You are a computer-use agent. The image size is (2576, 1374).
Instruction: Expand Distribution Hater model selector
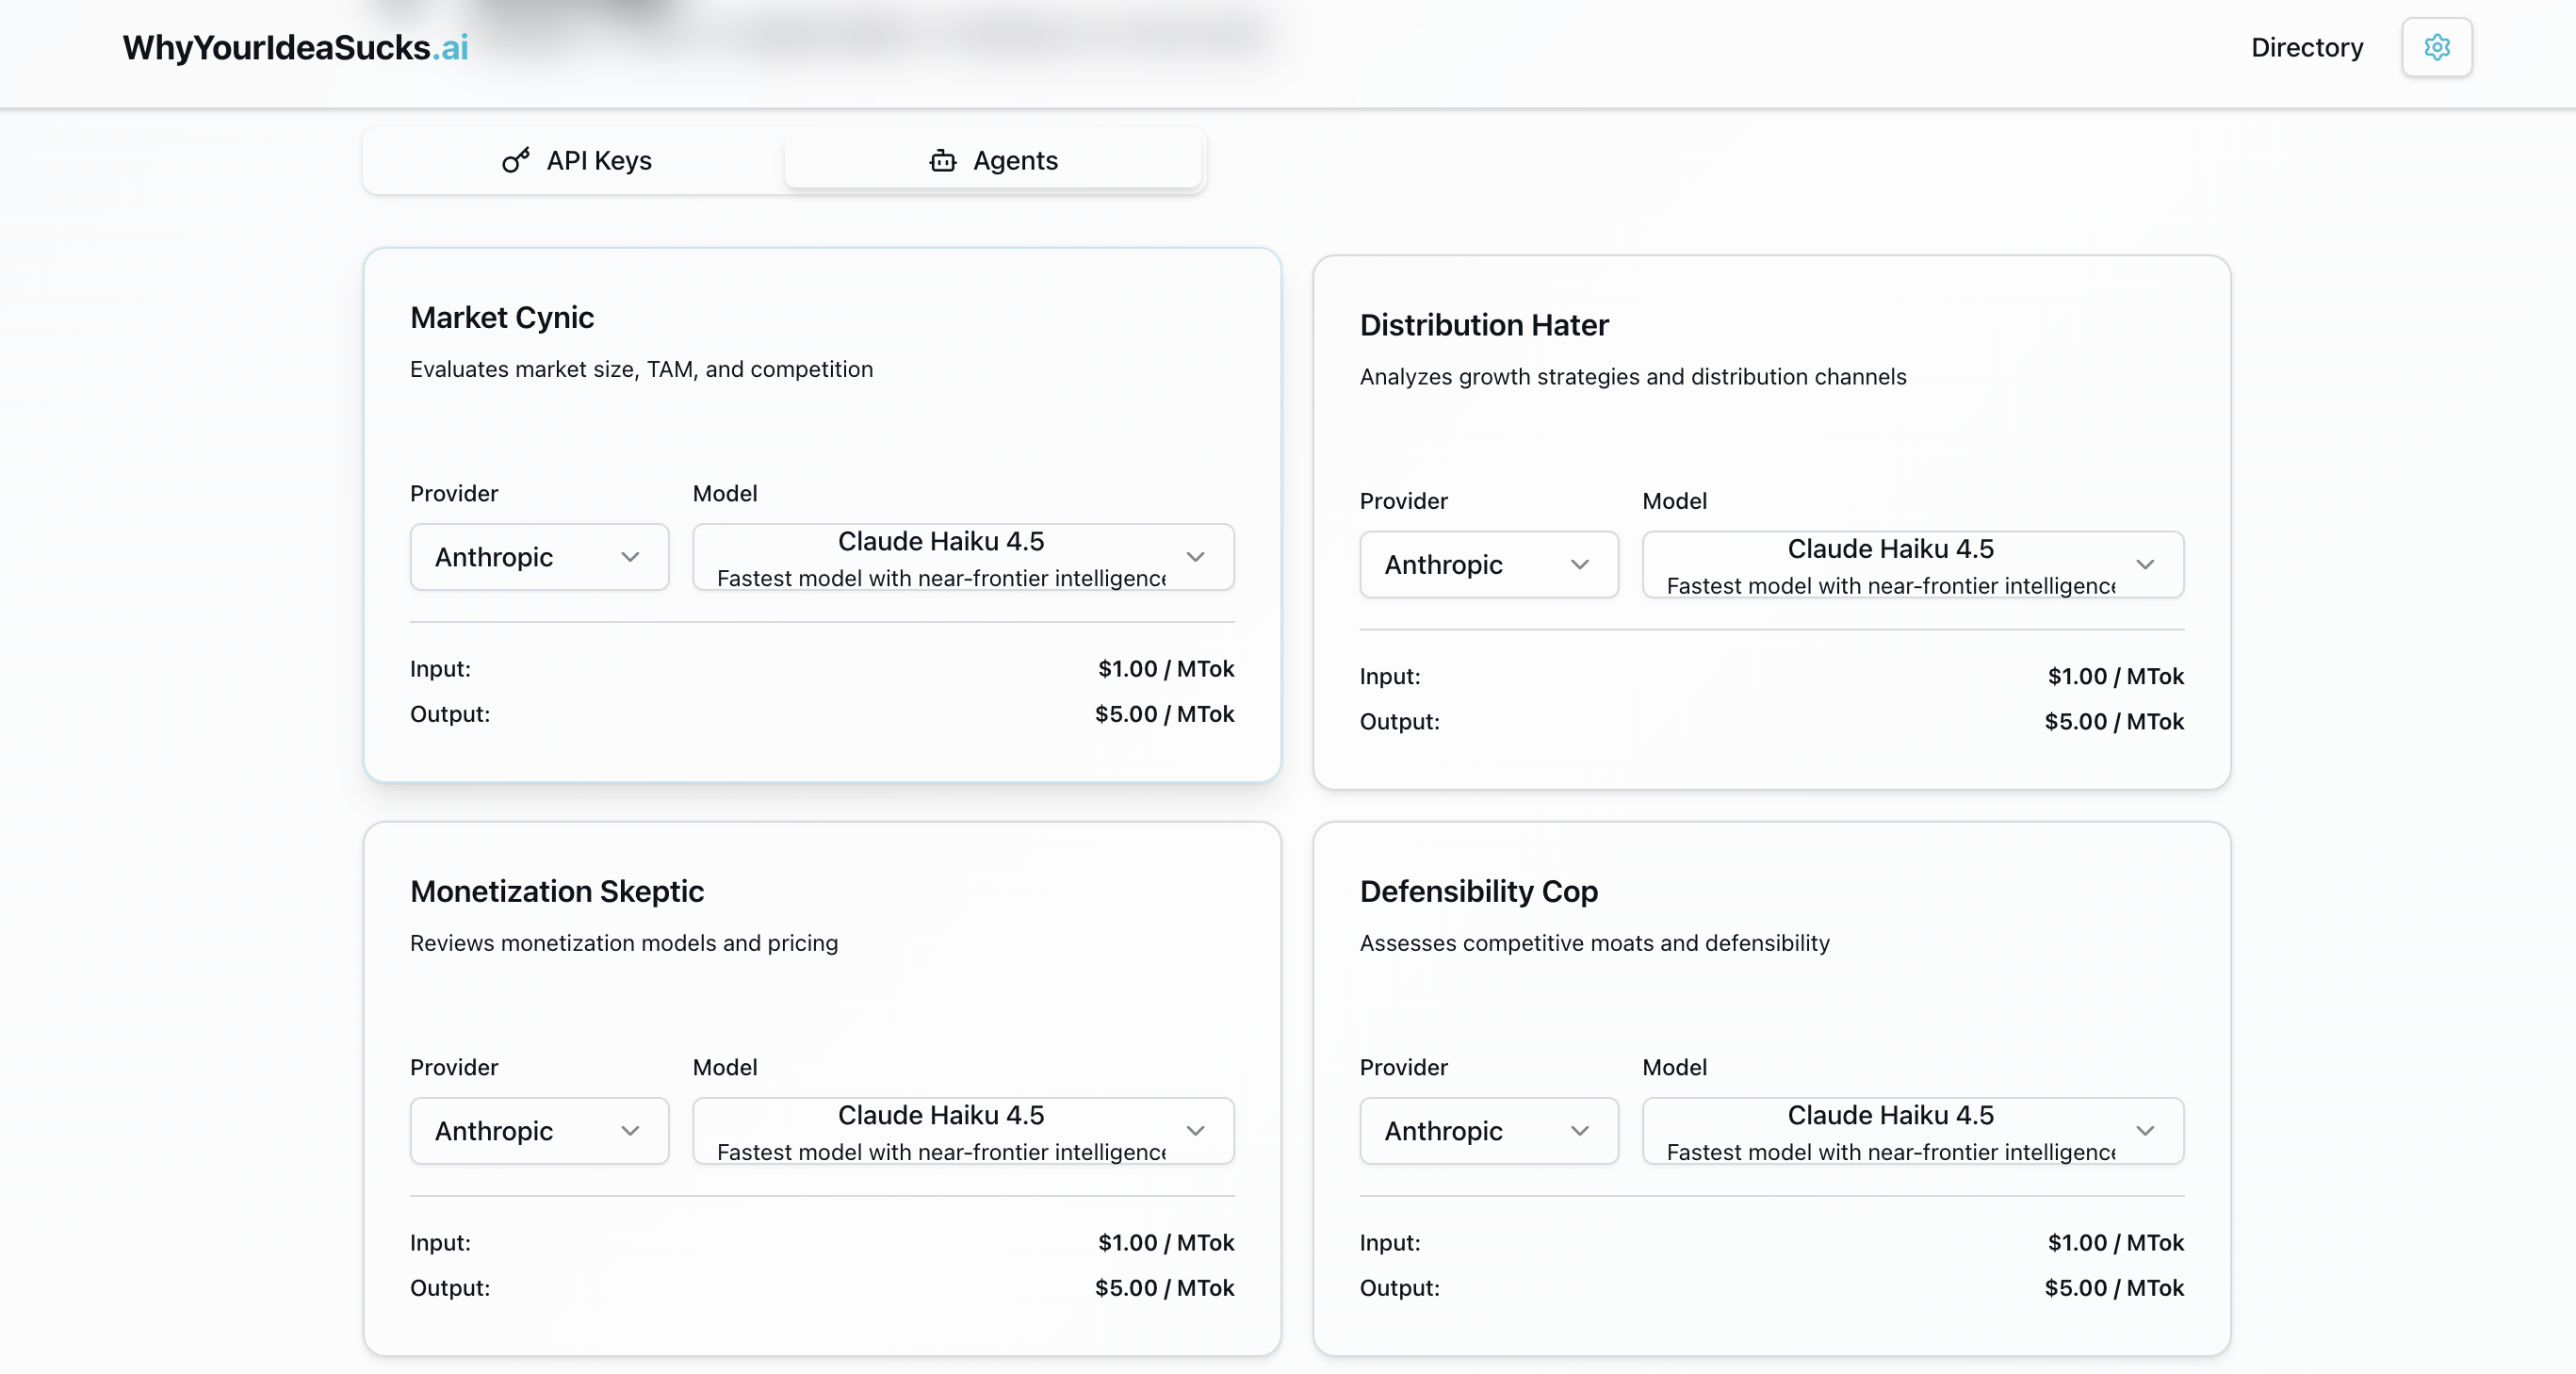pos(1912,565)
